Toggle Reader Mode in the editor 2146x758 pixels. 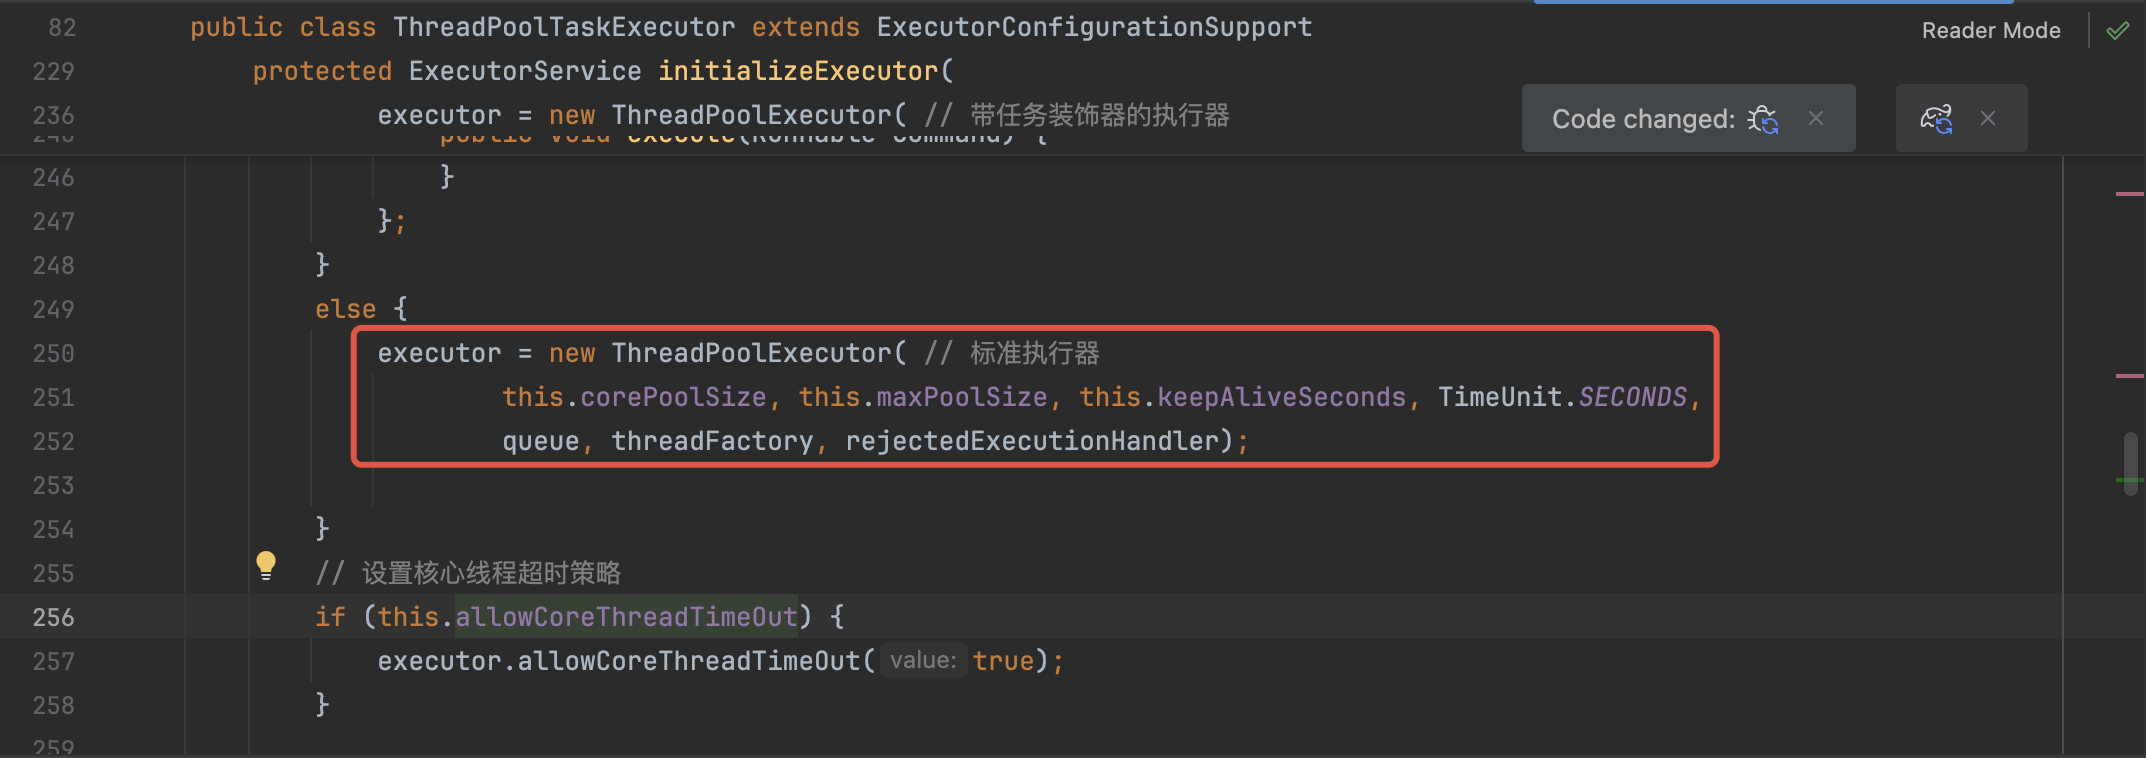[1991, 31]
